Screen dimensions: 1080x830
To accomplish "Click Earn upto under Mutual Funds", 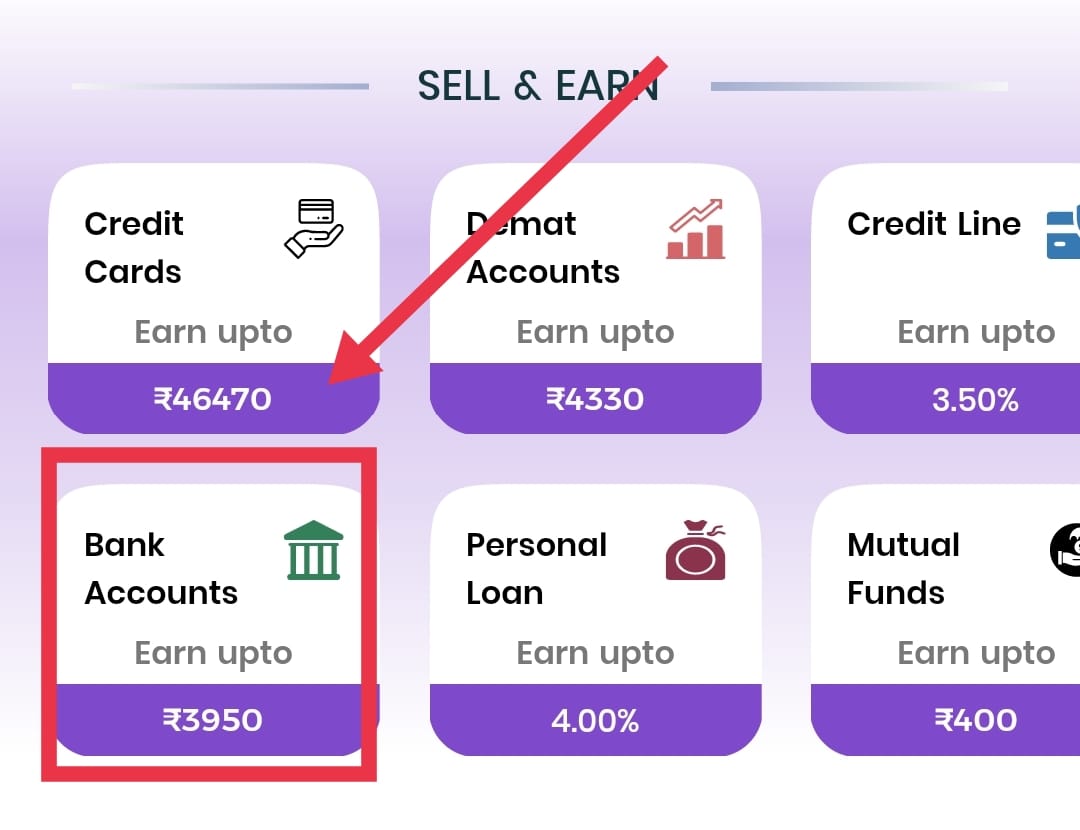I will (x=977, y=652).
